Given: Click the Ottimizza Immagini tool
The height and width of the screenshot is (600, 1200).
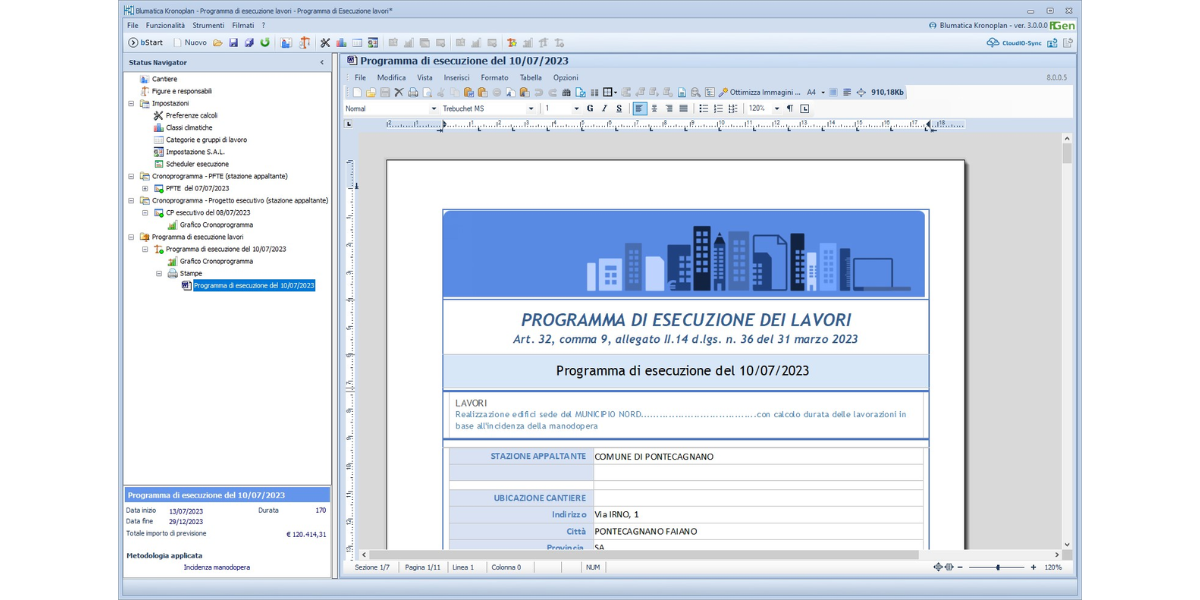Looking at the screenshot, I should (760, 92).
